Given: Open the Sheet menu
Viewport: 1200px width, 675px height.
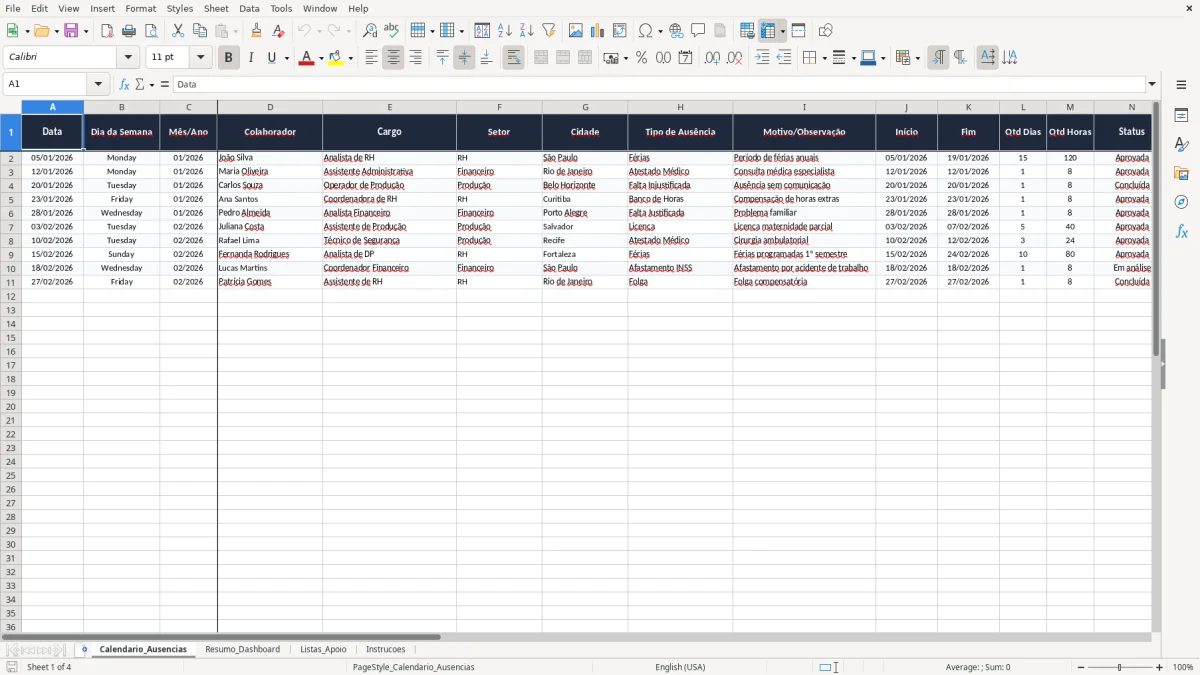Looking at the screenshot, I should tap(216, 8).
